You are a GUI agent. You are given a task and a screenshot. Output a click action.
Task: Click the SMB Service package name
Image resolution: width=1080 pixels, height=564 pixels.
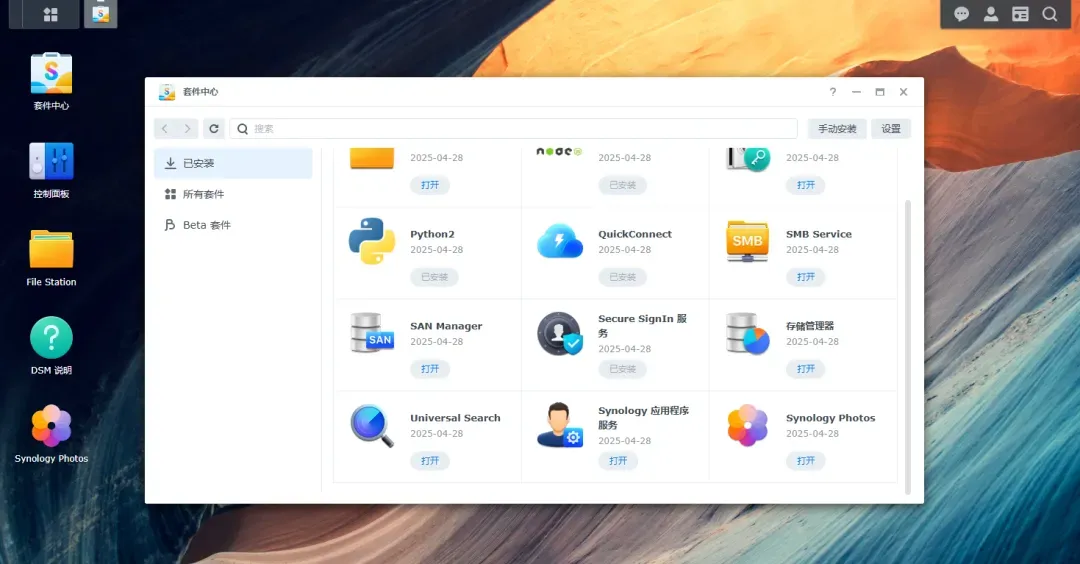tap(819, 234)
